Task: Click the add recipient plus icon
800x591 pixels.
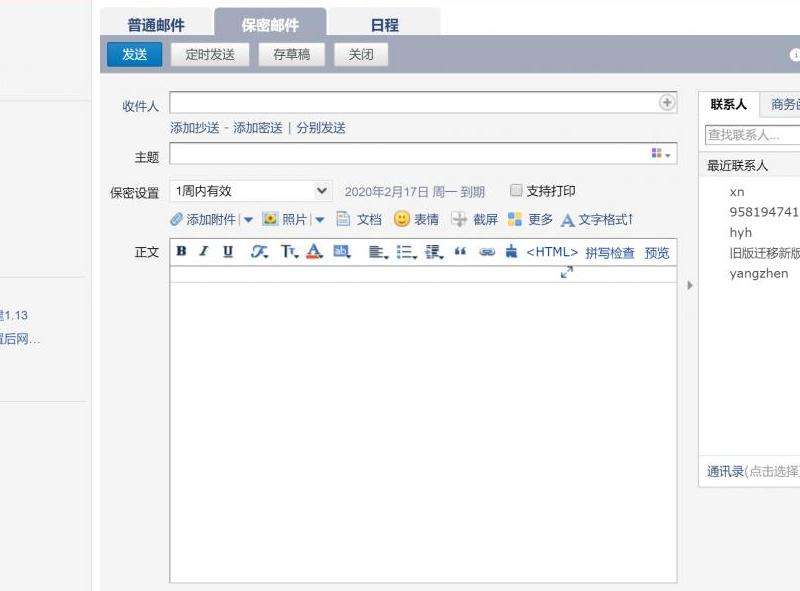Action: point(666,103)
